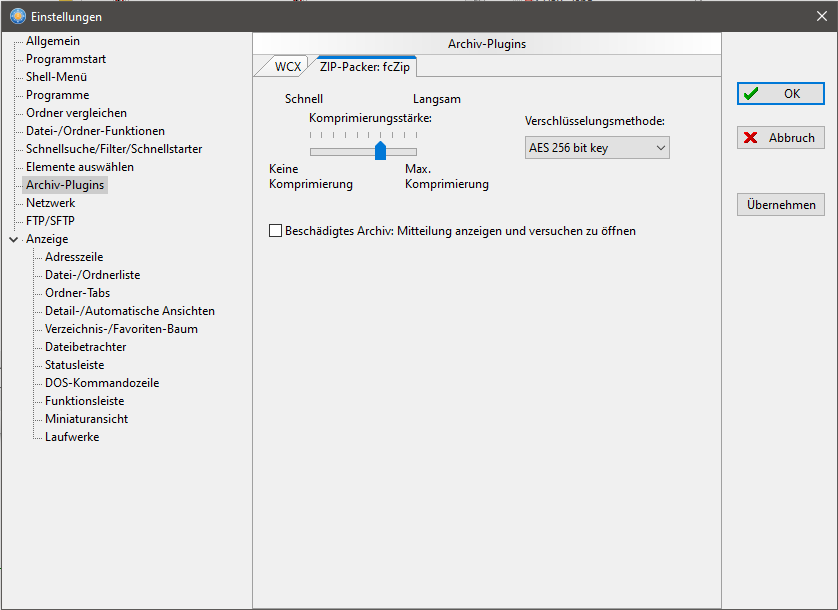Open the Netzwerk settings page

click(x=51, y=203)
